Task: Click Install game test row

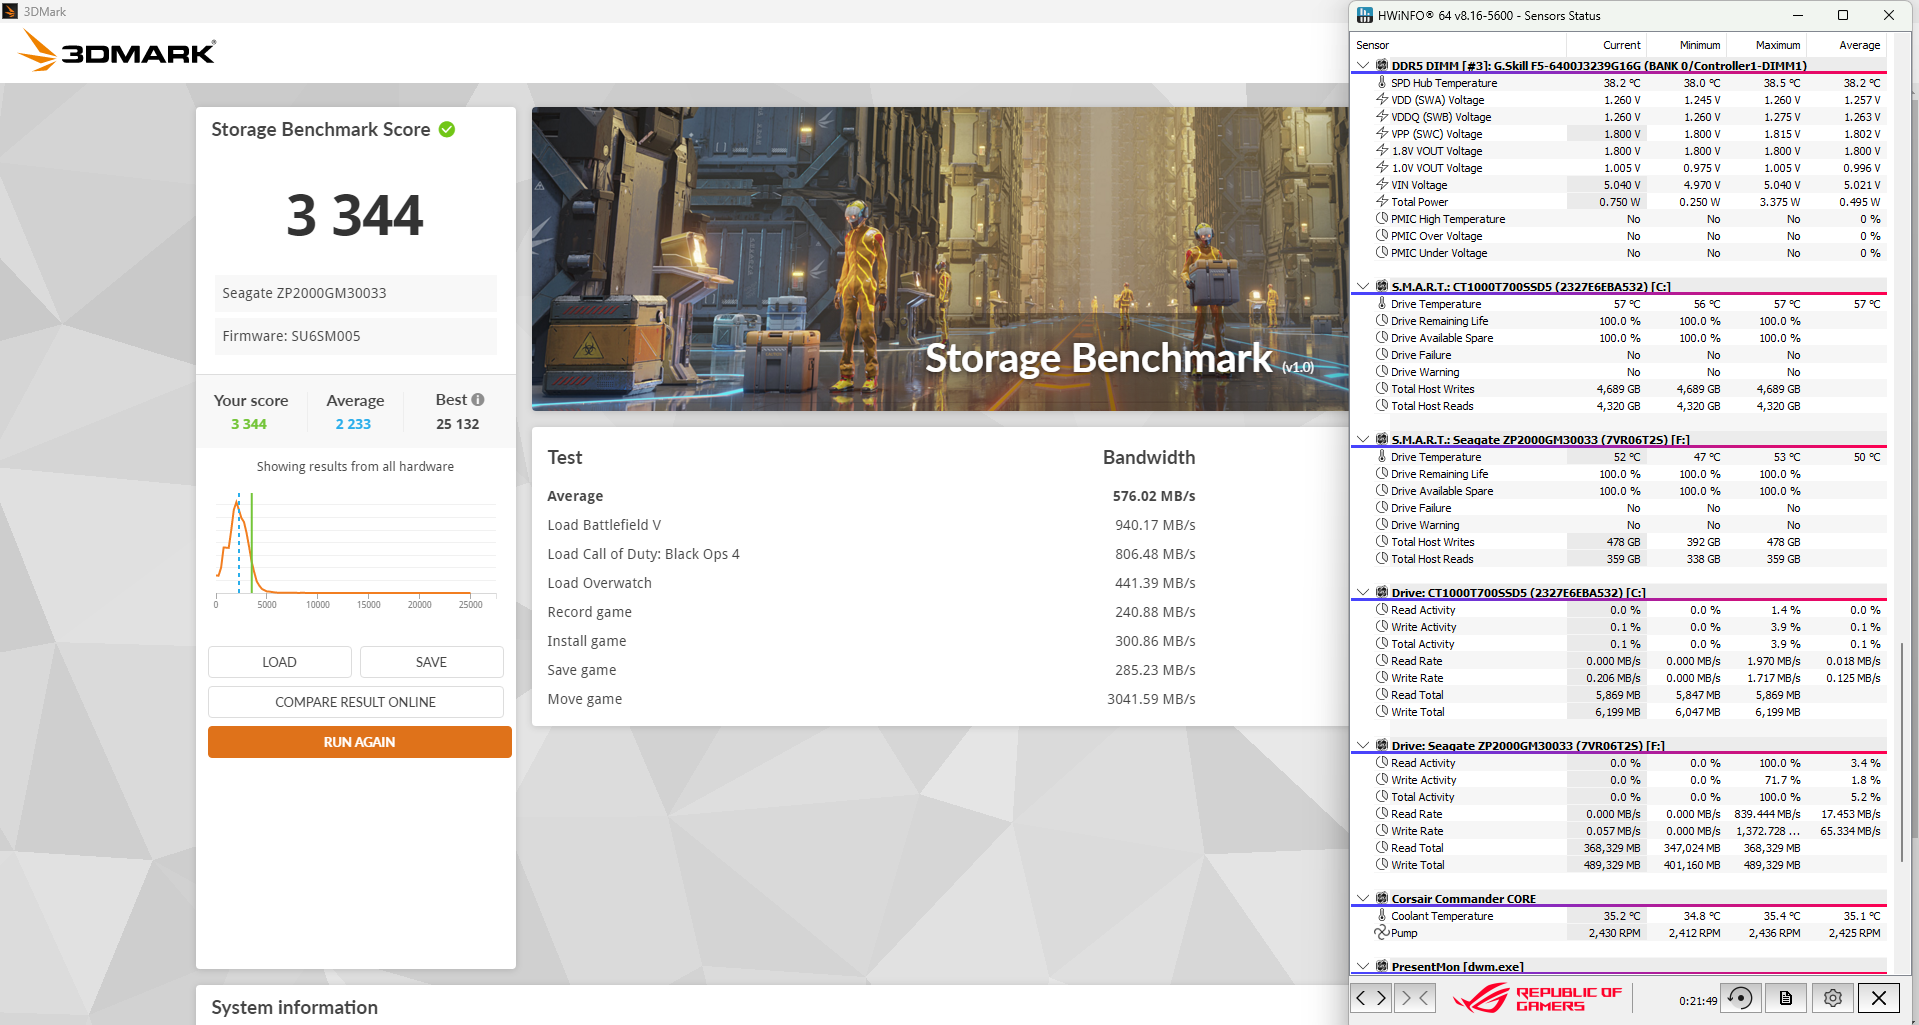Action: click(x=871, y=641)
